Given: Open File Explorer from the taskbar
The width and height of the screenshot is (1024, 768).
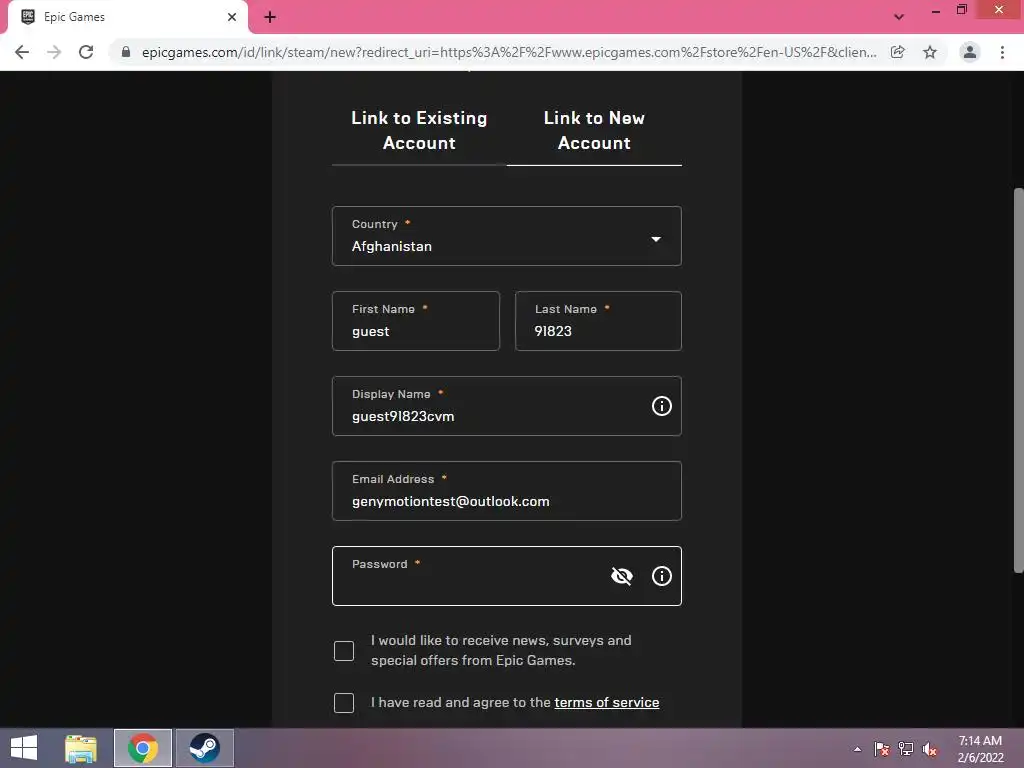Looking at the screenshot, I should 81,748.
